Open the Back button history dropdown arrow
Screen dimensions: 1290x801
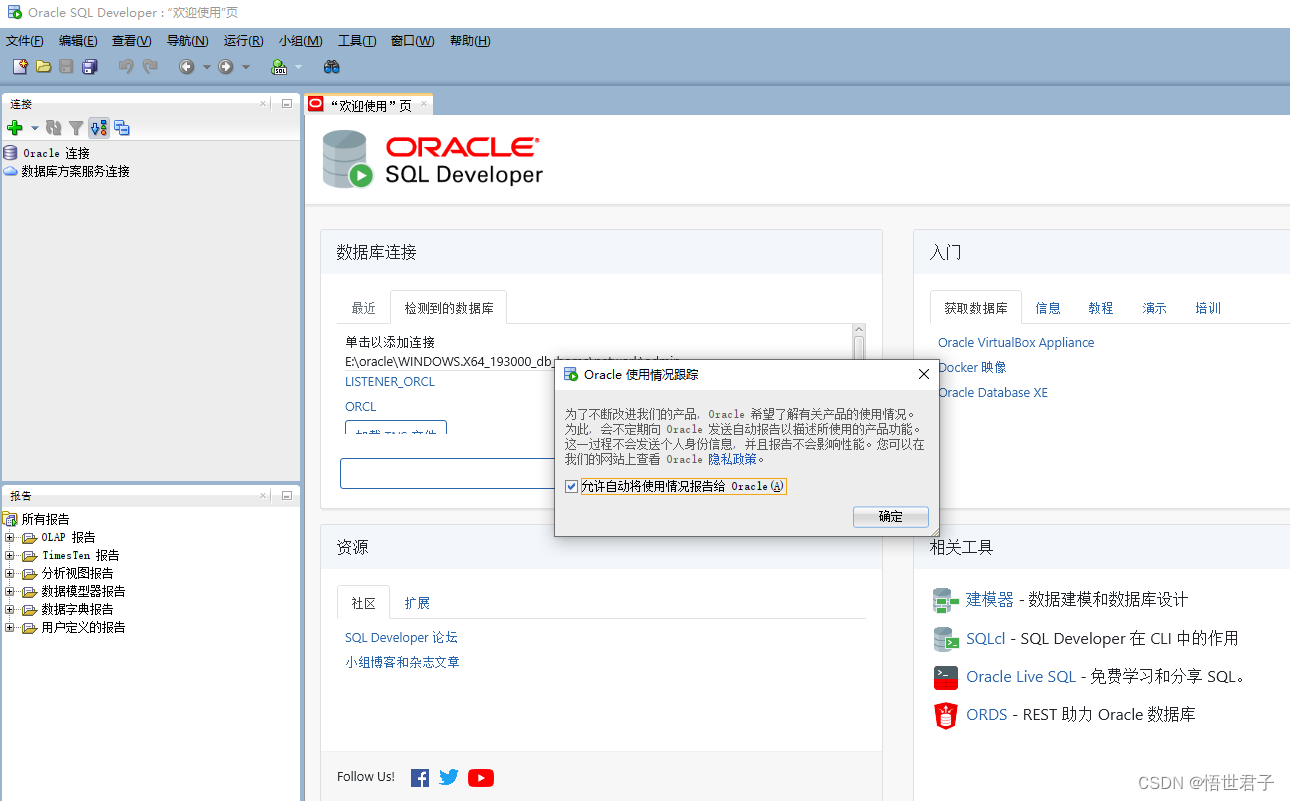tap(206, 67)
